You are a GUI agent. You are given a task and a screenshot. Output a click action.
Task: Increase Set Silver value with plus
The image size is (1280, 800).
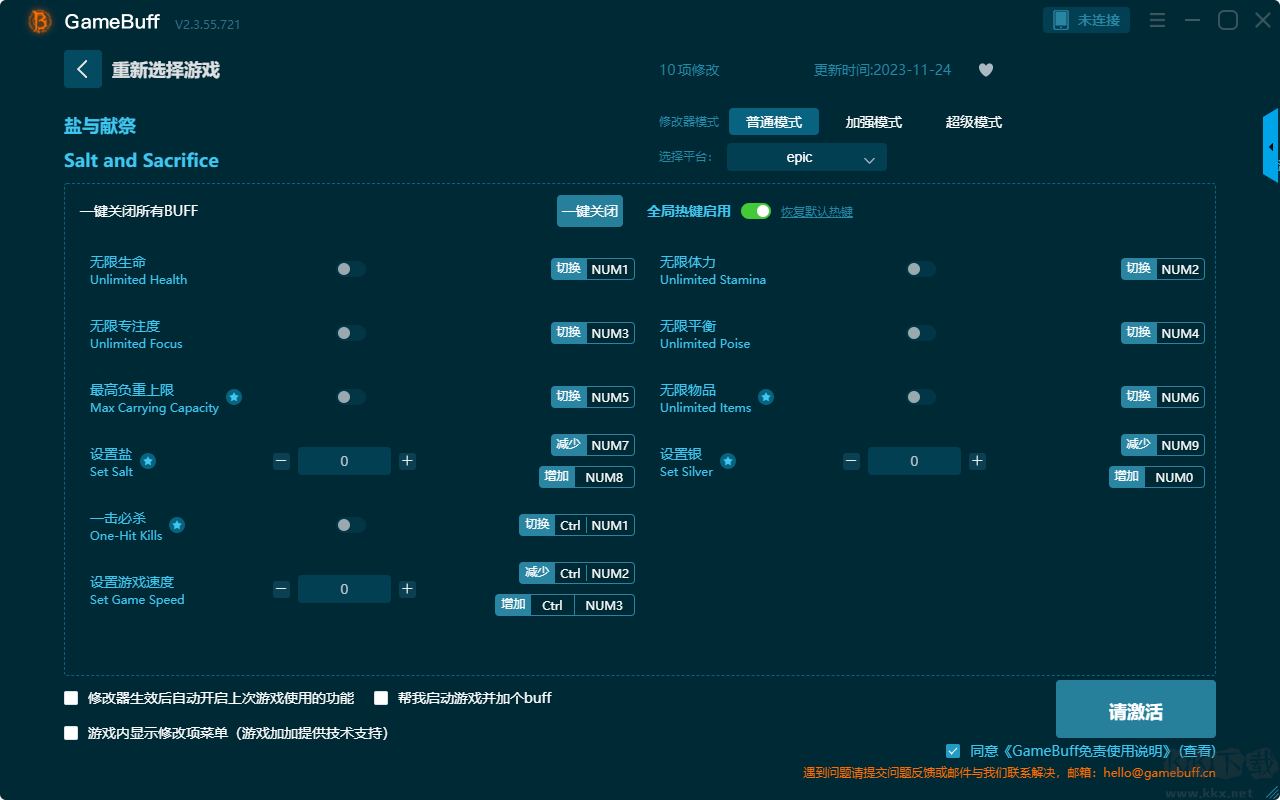pos(977,461)
